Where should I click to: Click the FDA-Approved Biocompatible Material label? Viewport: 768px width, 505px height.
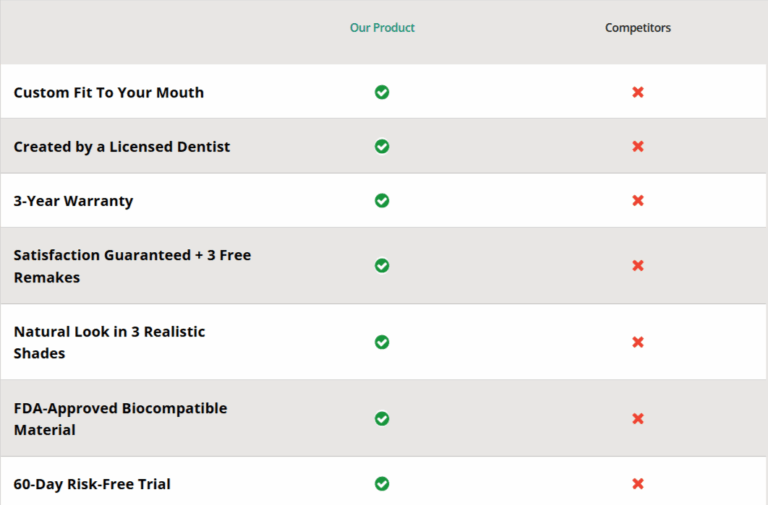tap(120, 419)
